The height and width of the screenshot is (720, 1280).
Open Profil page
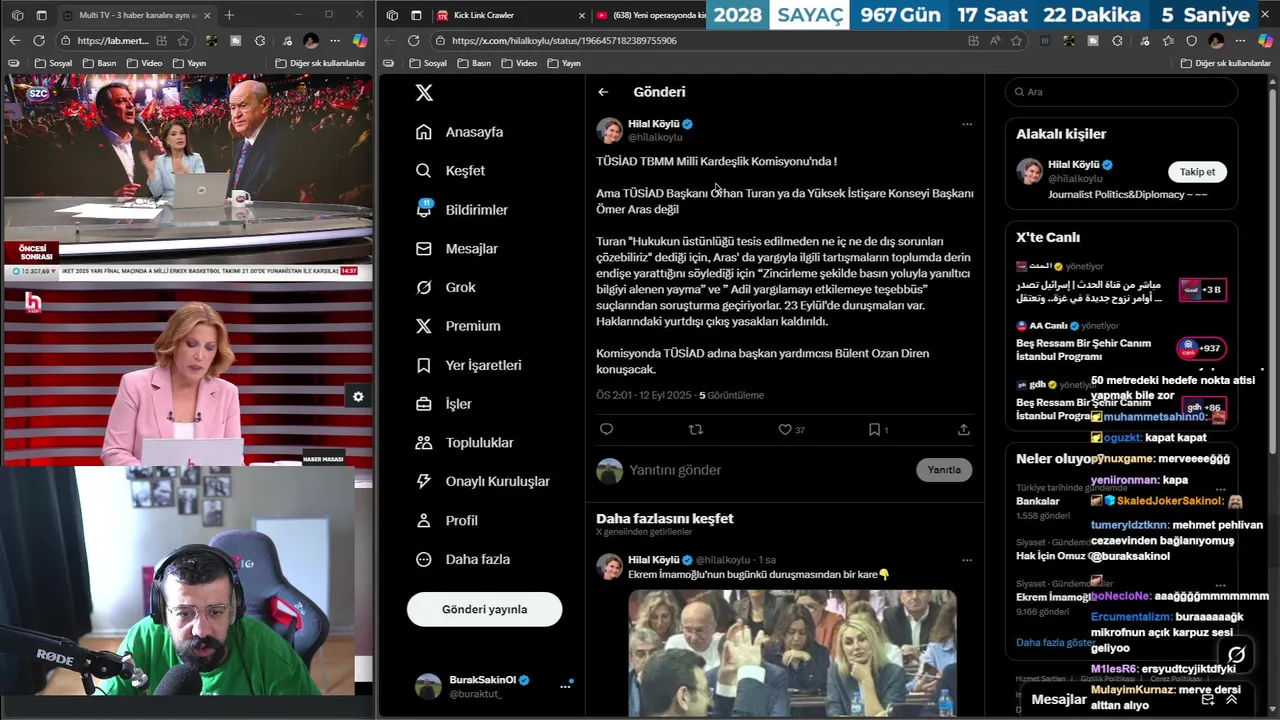pyautogui.click(x=446, y=520)
